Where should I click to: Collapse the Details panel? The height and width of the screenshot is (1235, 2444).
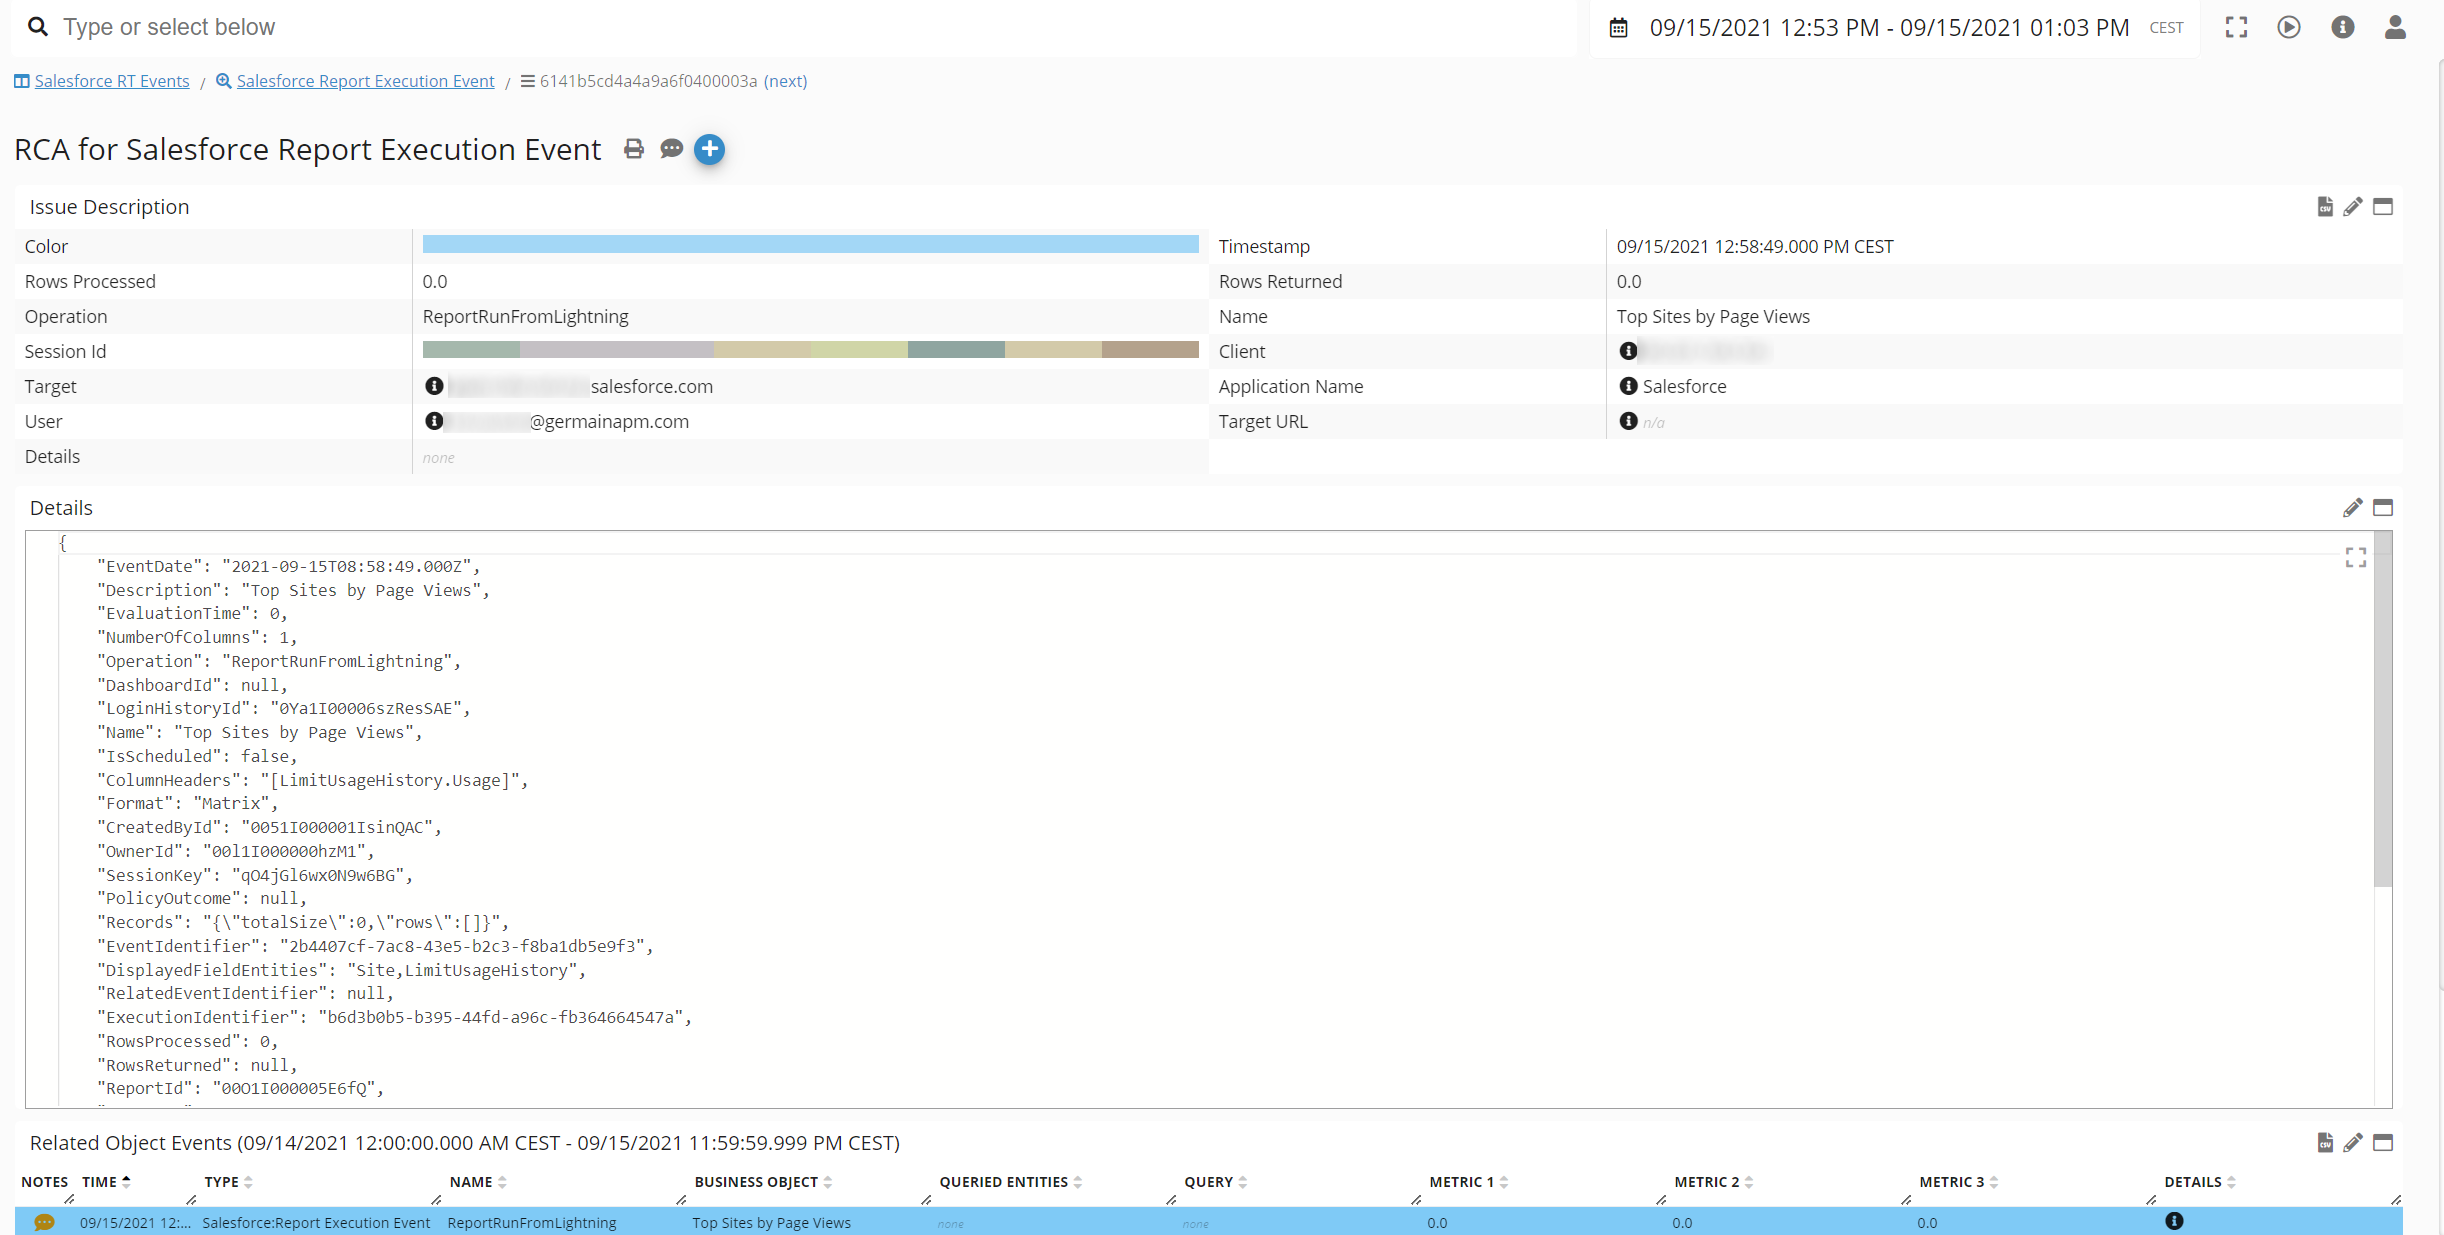pos(2385,508)
